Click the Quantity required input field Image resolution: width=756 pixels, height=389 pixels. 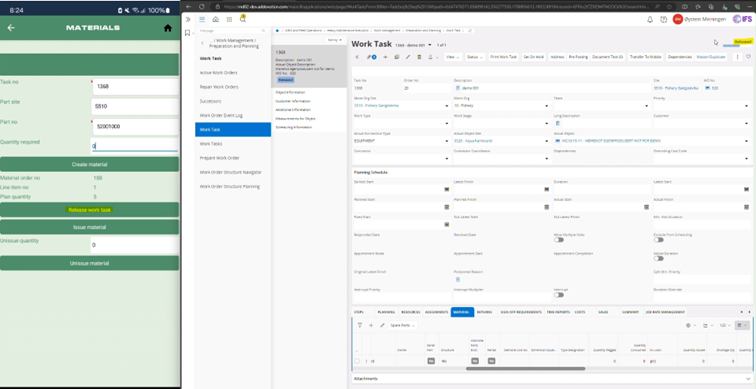tap(135, 145)
